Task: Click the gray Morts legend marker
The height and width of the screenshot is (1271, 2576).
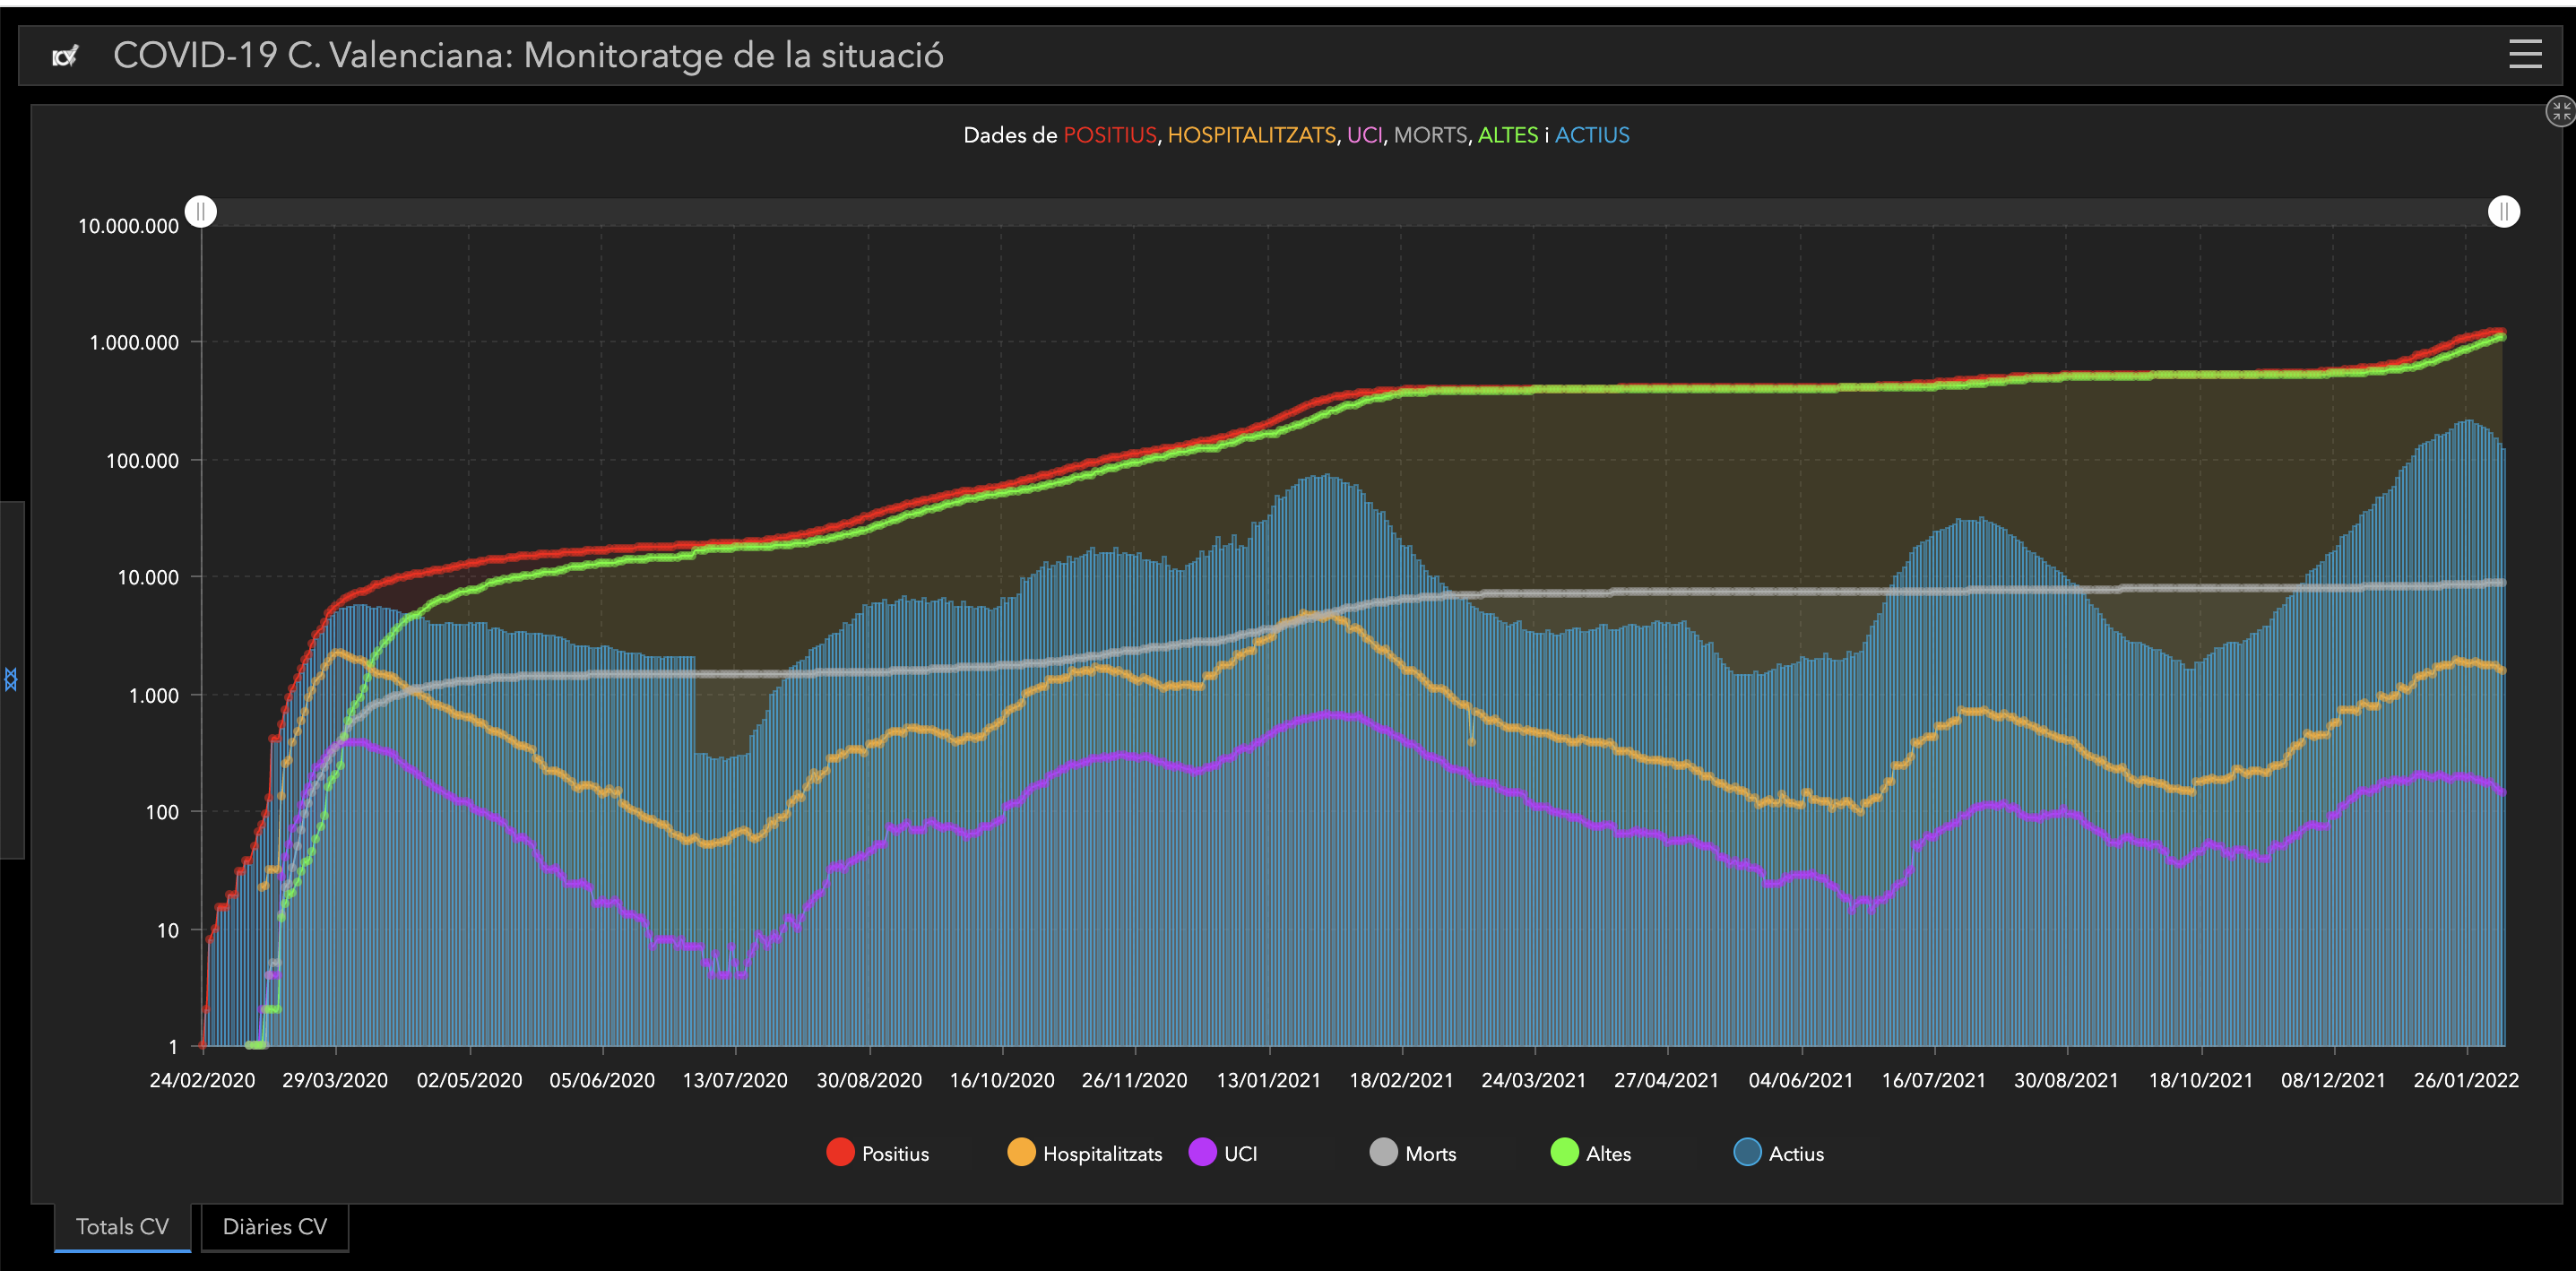Action: [x=1383, y=1152]
